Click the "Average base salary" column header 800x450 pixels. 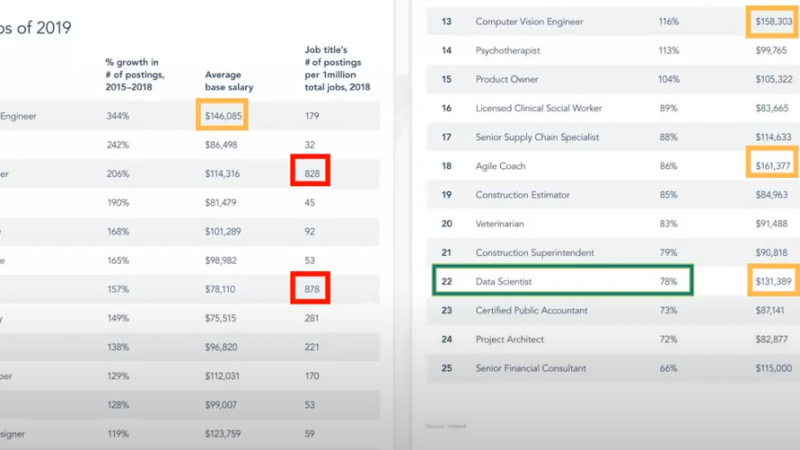(x=229, y=81)
